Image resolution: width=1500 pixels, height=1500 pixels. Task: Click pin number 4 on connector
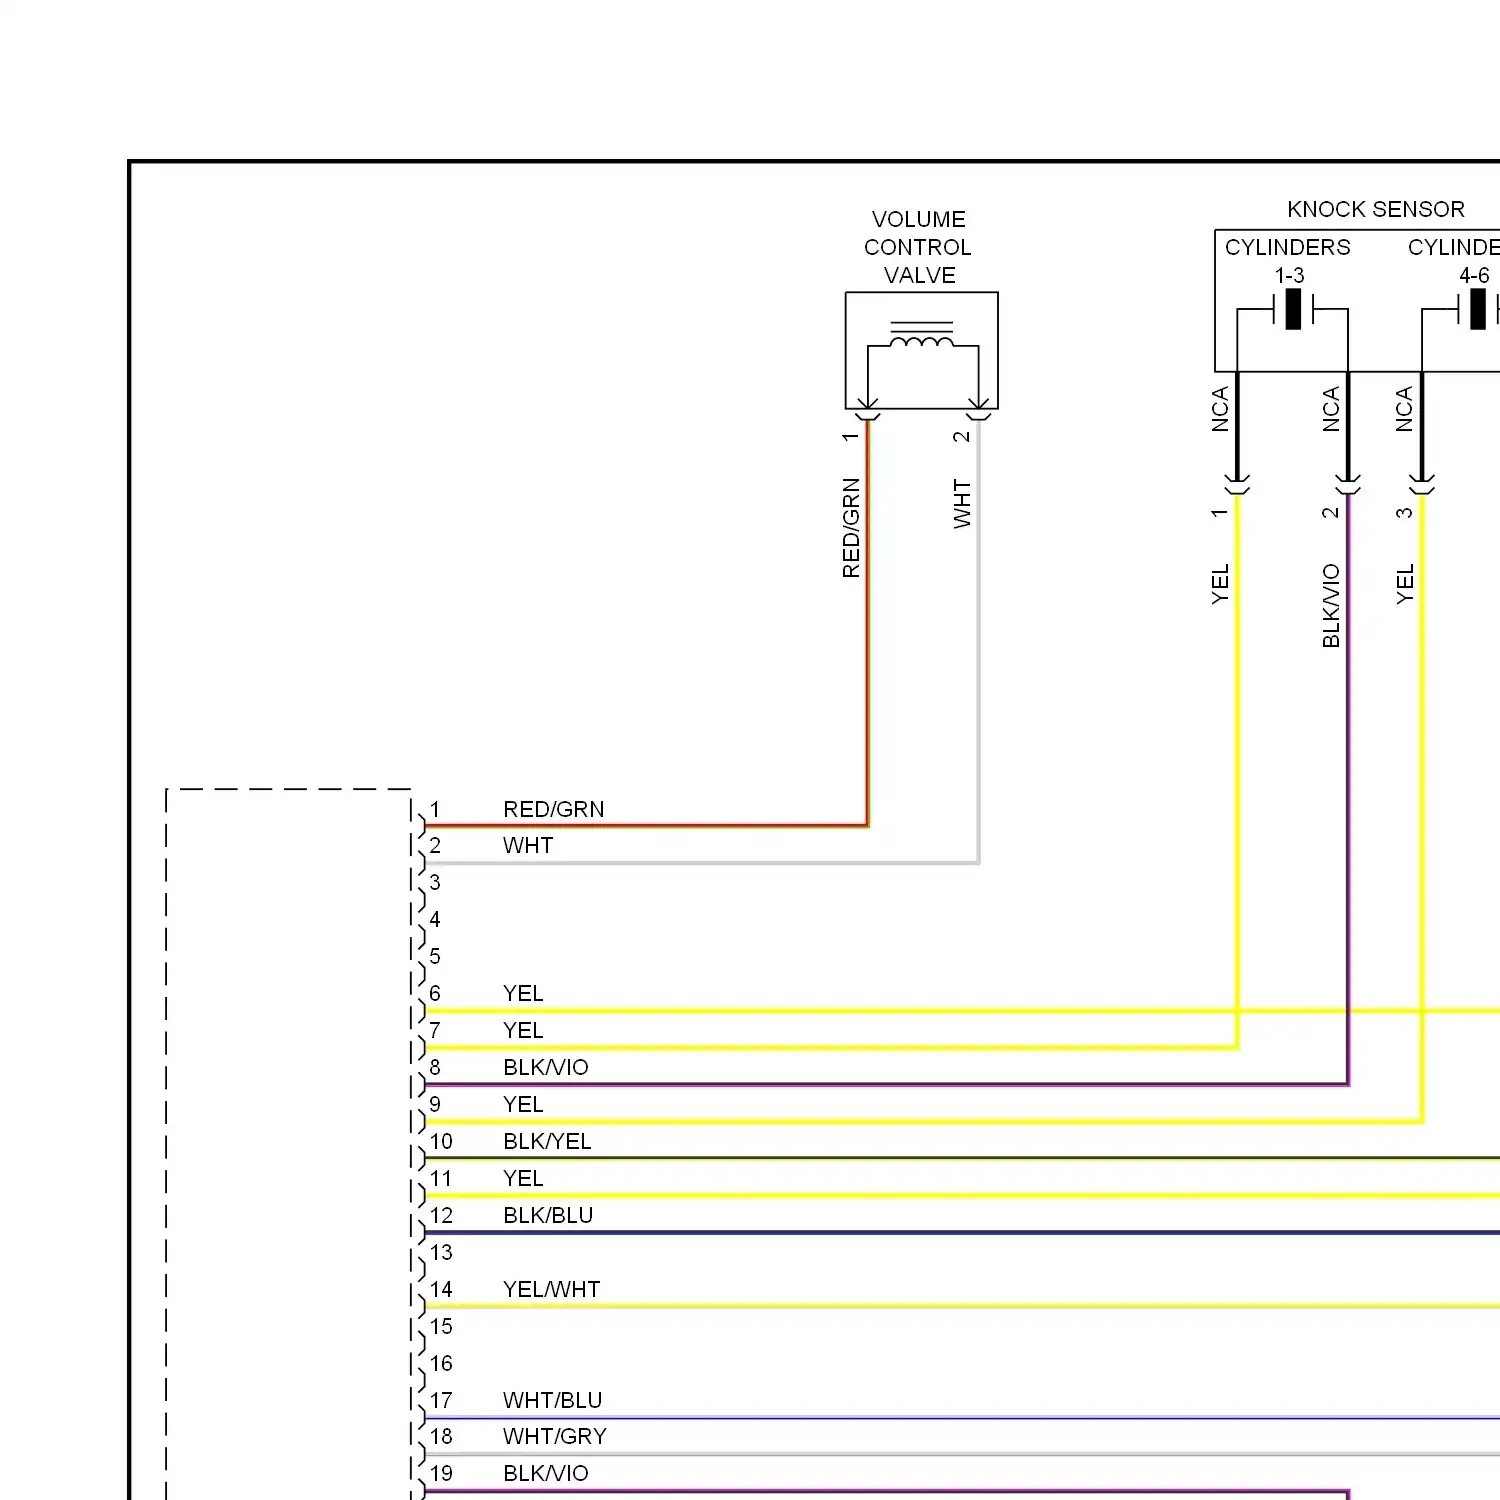pos(435,920)
